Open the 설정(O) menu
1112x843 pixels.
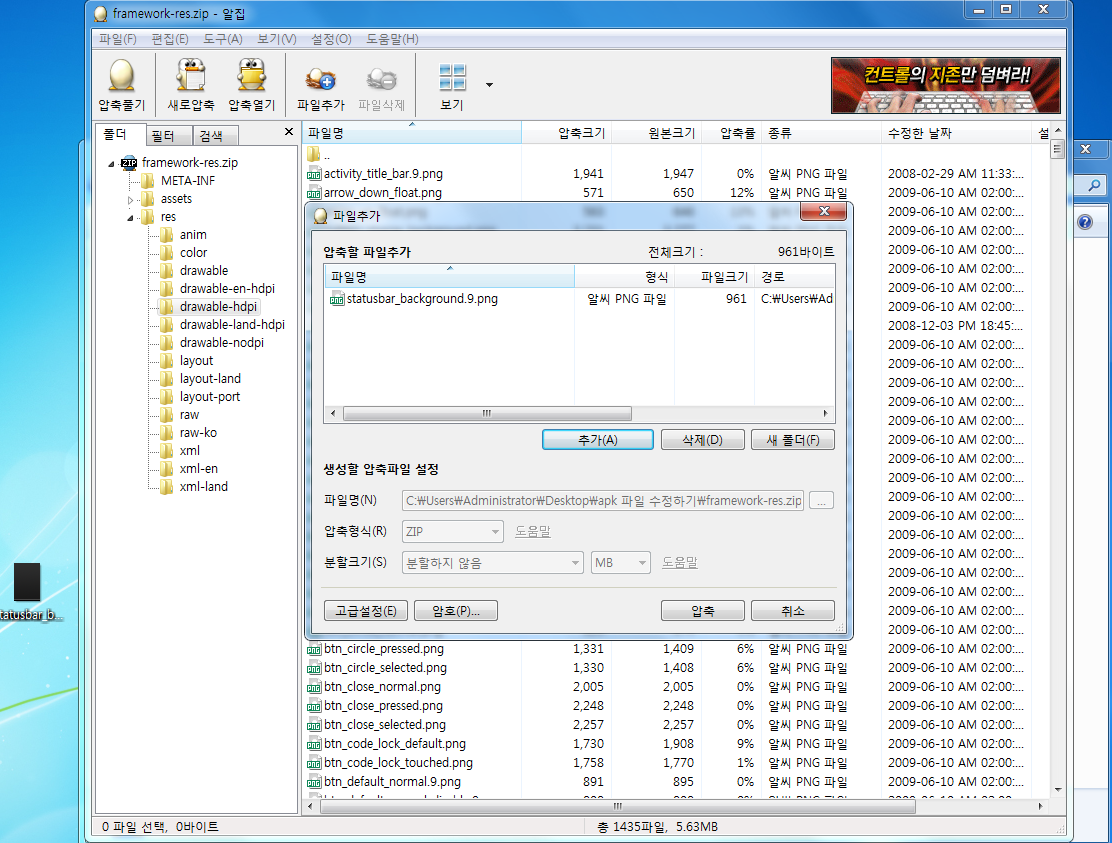pyautogui.click(x=331, y=39)
